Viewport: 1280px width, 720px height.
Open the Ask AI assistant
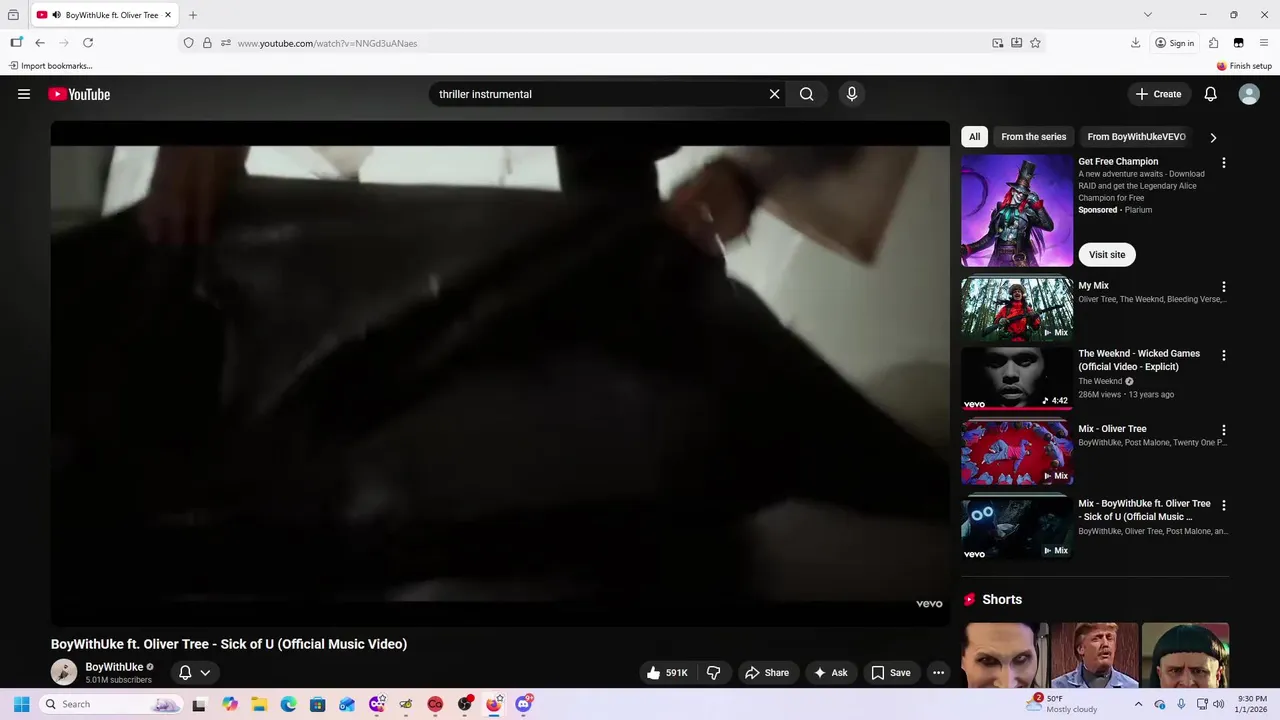830,673
